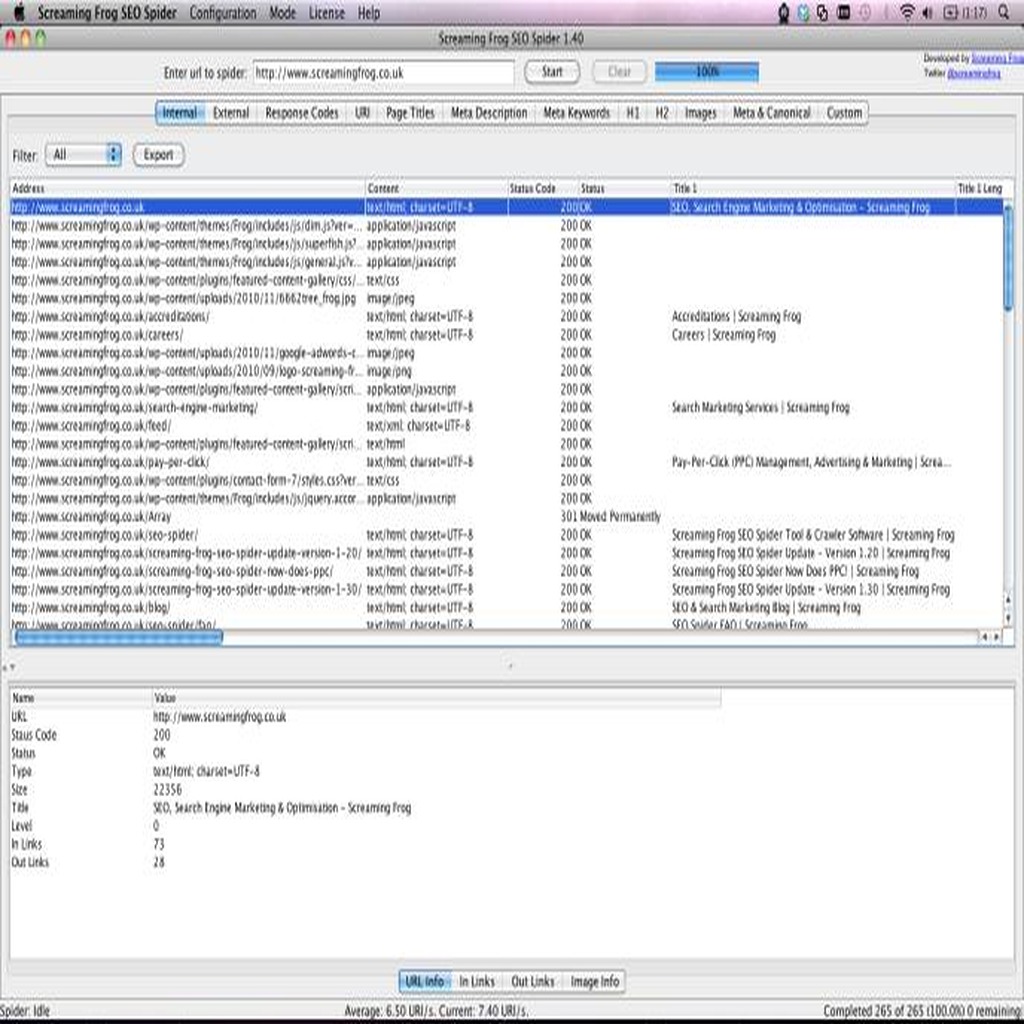Select the /careers/ URL row
The width and height of the screenshot is (1024, 1024).
[x=507, y=335]
